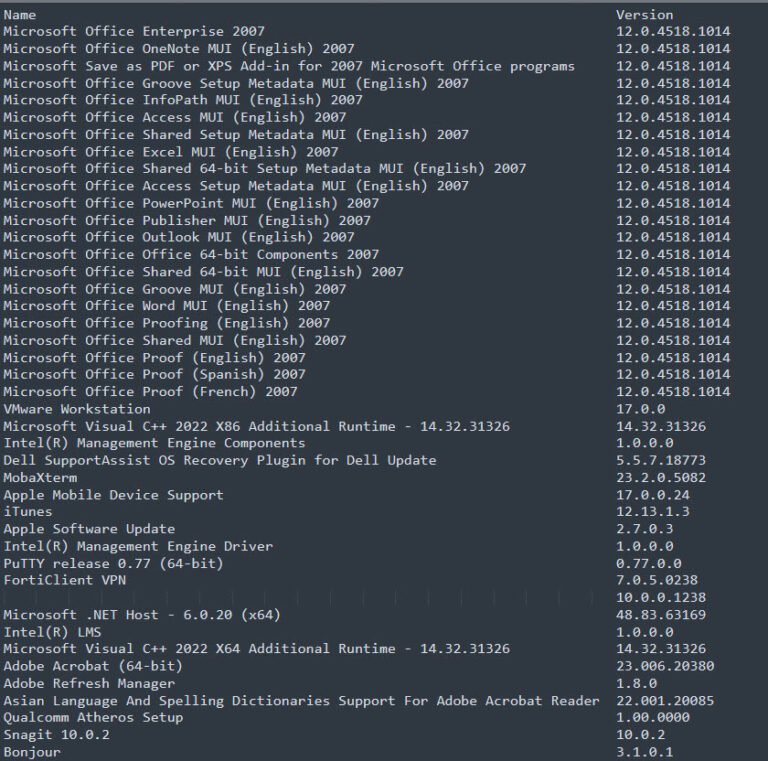Click the Qualcomm Atheros Setup line
Screen dimensions: 768x761
pyautogui.click(x=93, y=717)
